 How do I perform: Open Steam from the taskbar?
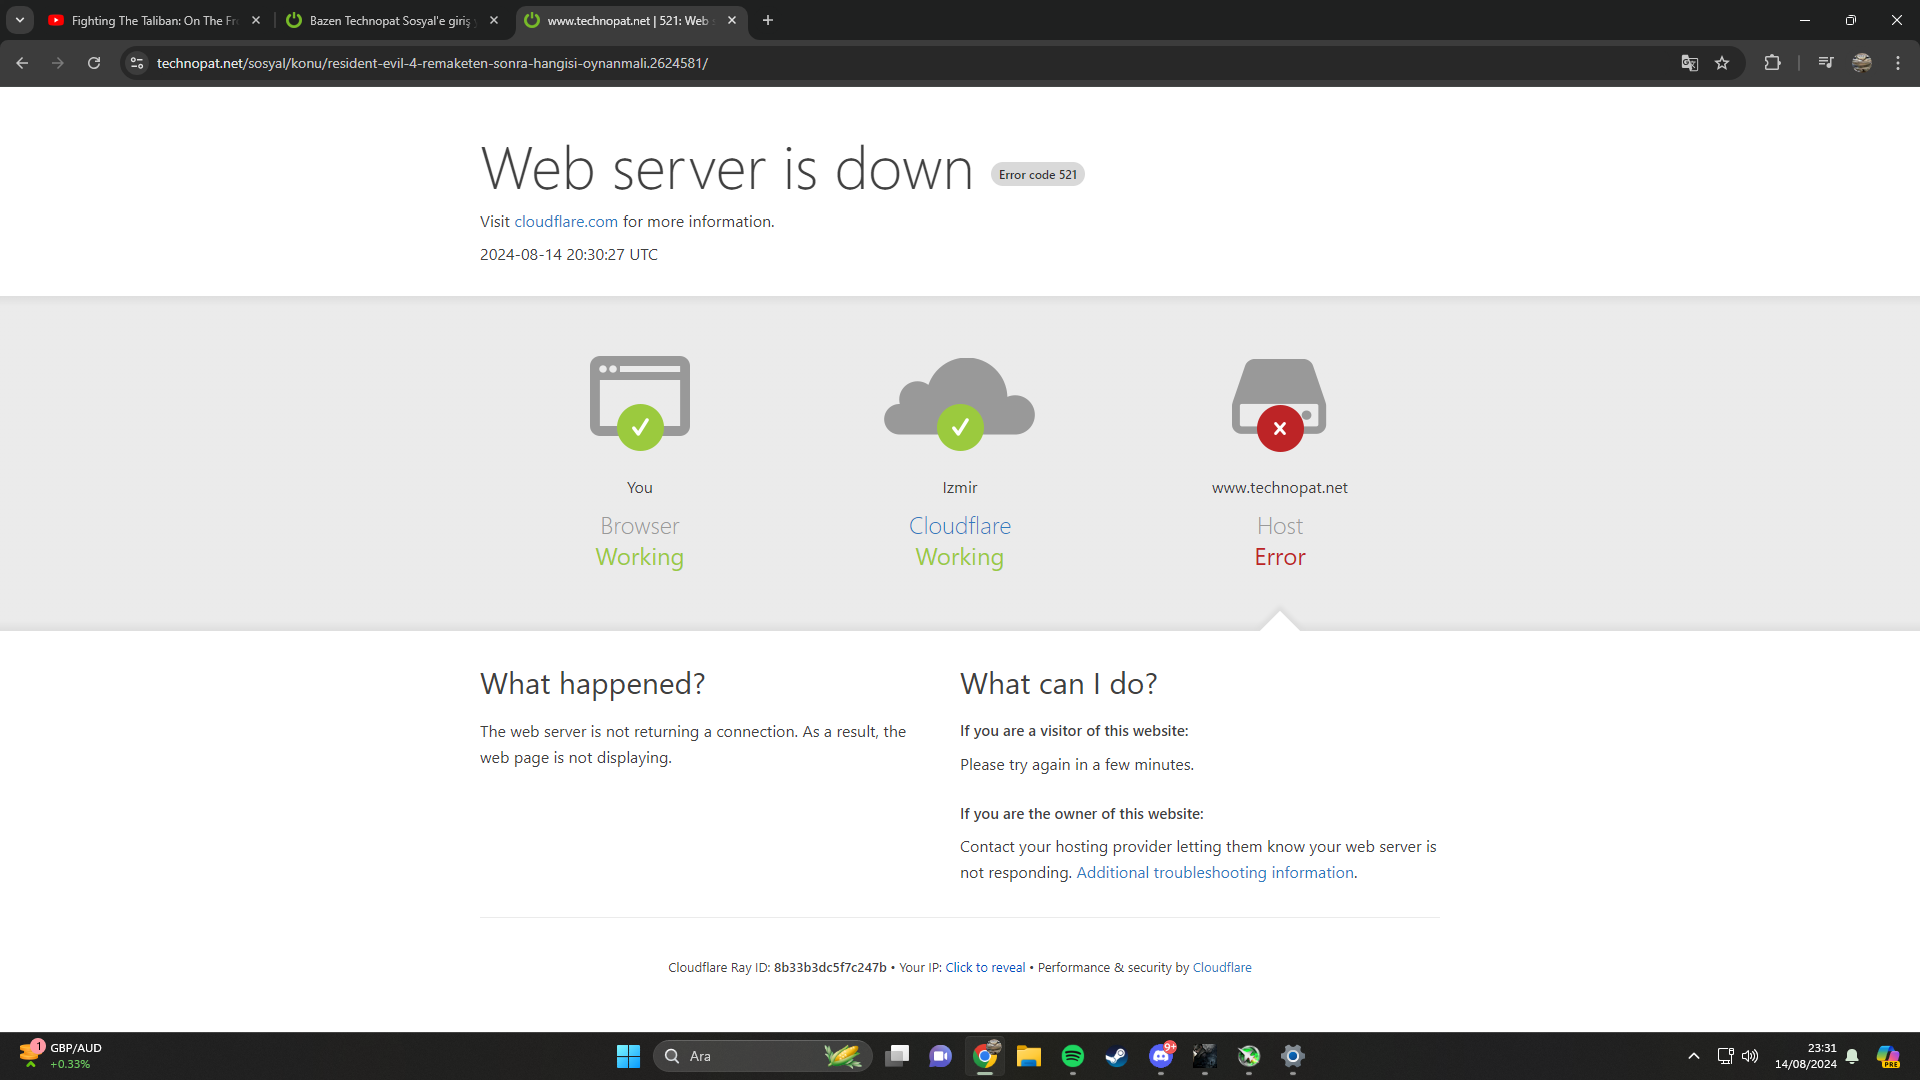(x=1116, y=1056)
